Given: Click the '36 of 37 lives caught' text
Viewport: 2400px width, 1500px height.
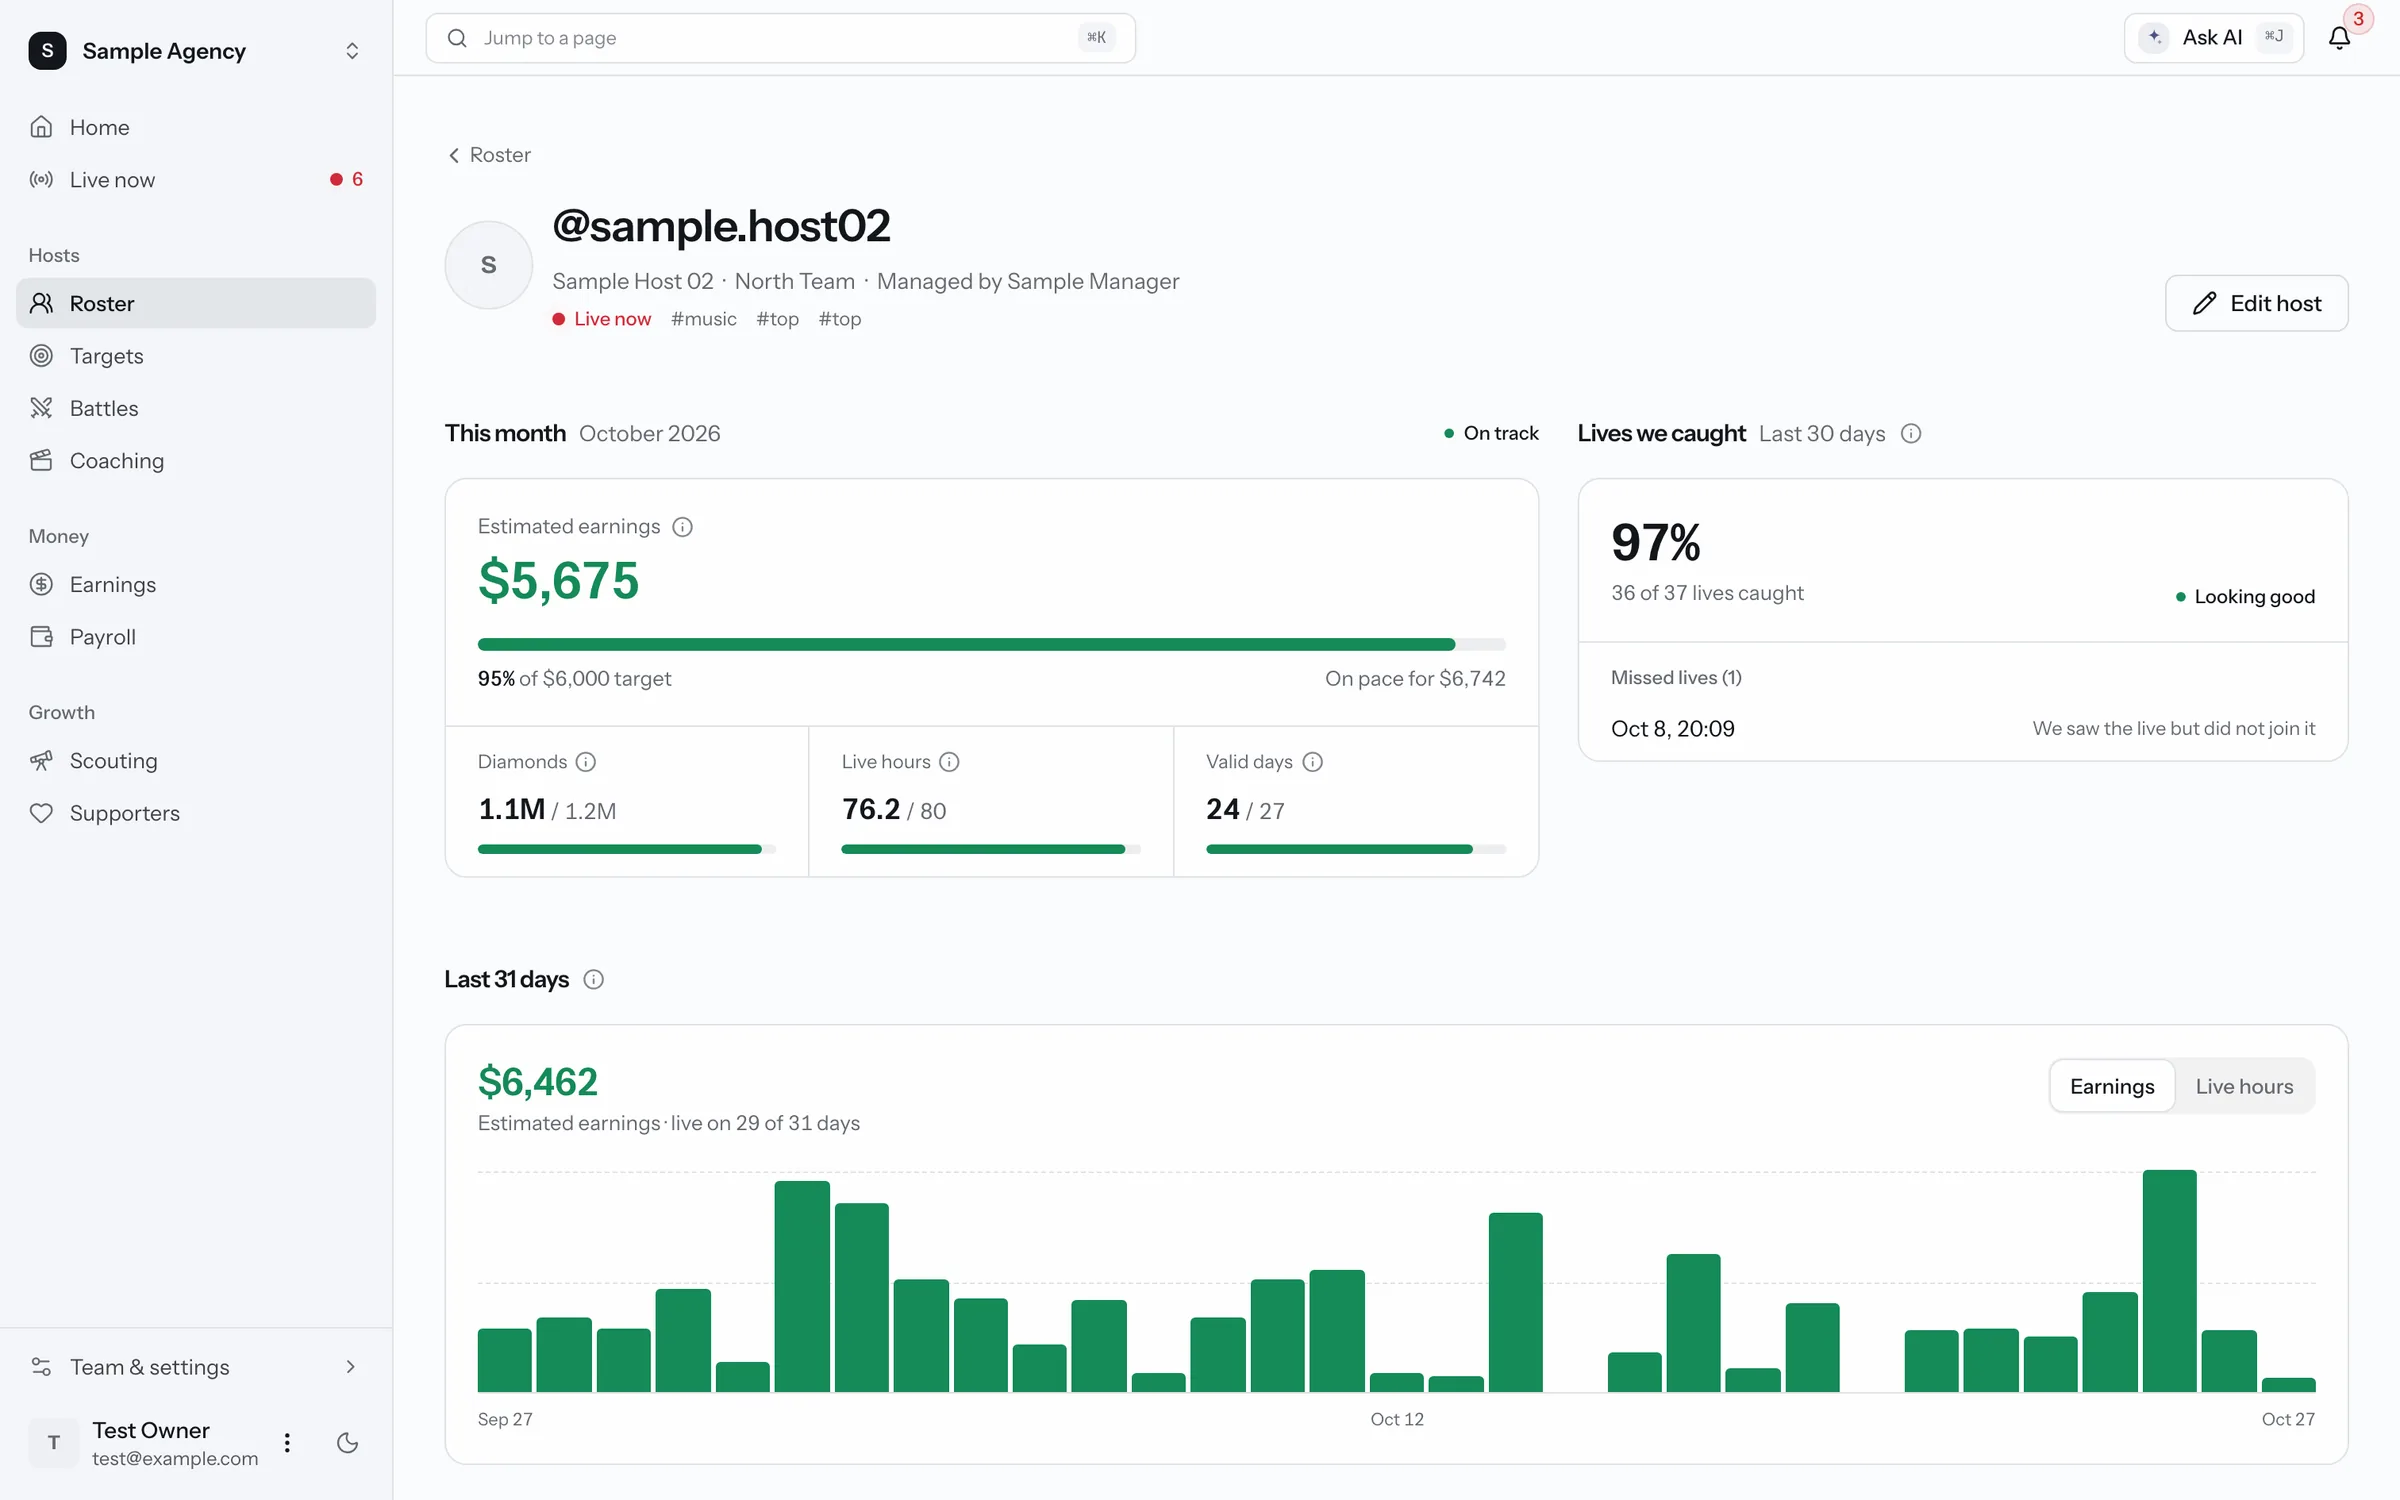Looking at the screenshot, I should tap(1707, 593).
